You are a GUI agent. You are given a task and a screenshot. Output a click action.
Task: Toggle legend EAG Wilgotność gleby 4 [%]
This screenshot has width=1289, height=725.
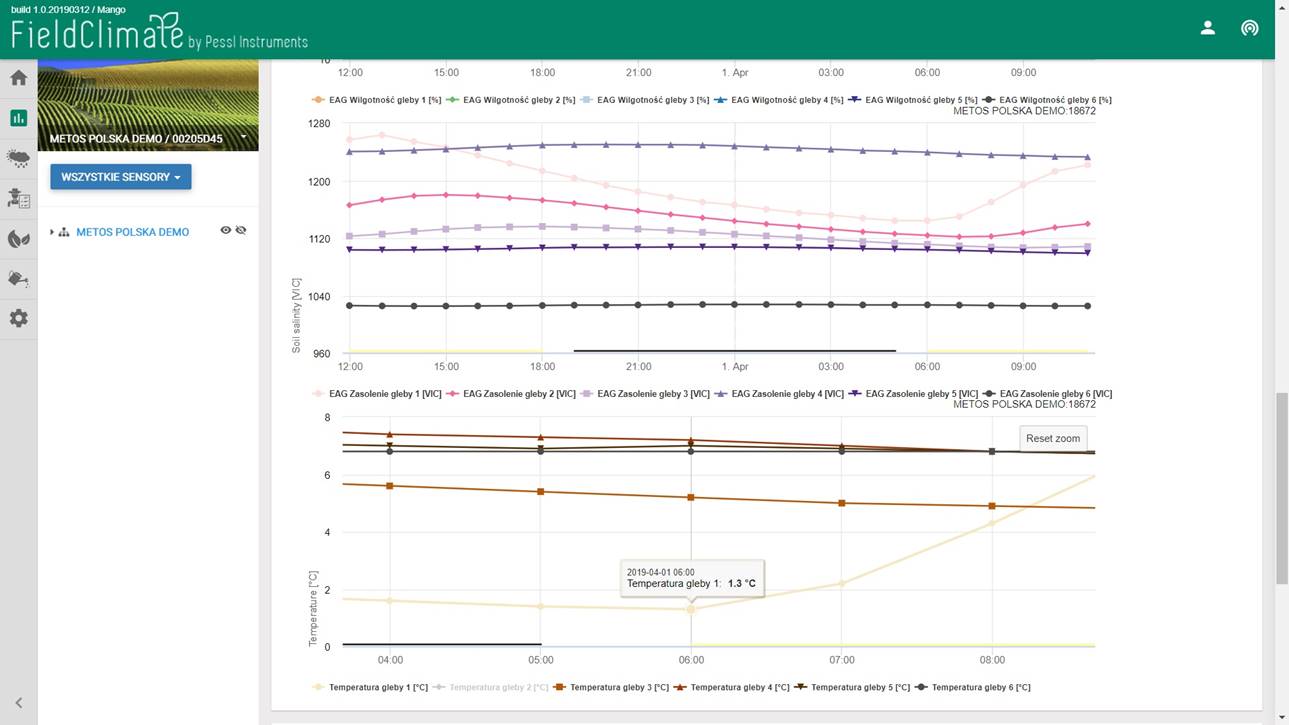(x=777, y=100)
